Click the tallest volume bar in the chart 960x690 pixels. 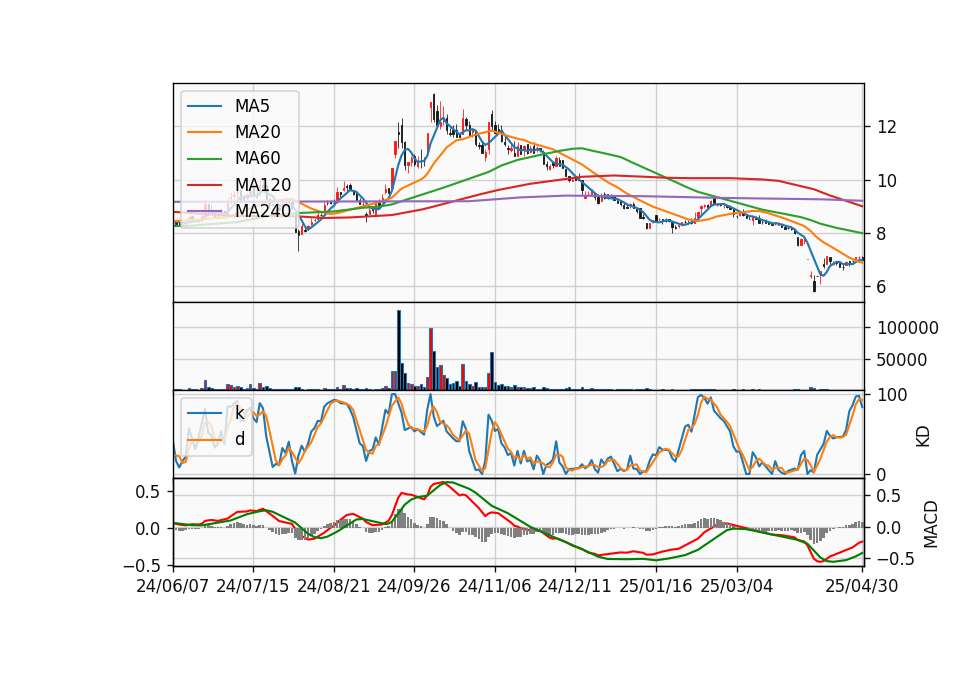coord(399,350)
